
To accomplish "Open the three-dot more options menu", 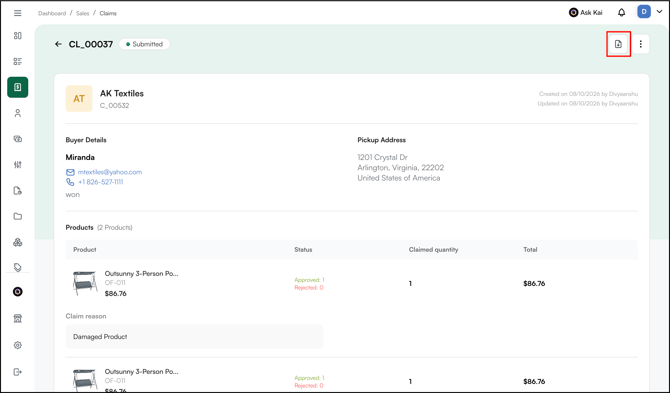I will pos(640,44).
